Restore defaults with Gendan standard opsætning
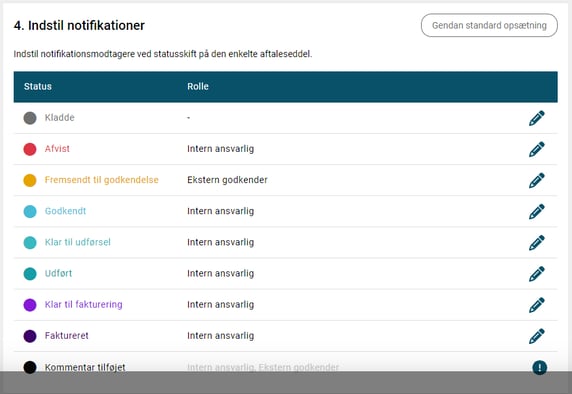This screenshot has height=394, width=572. (489, 26)
